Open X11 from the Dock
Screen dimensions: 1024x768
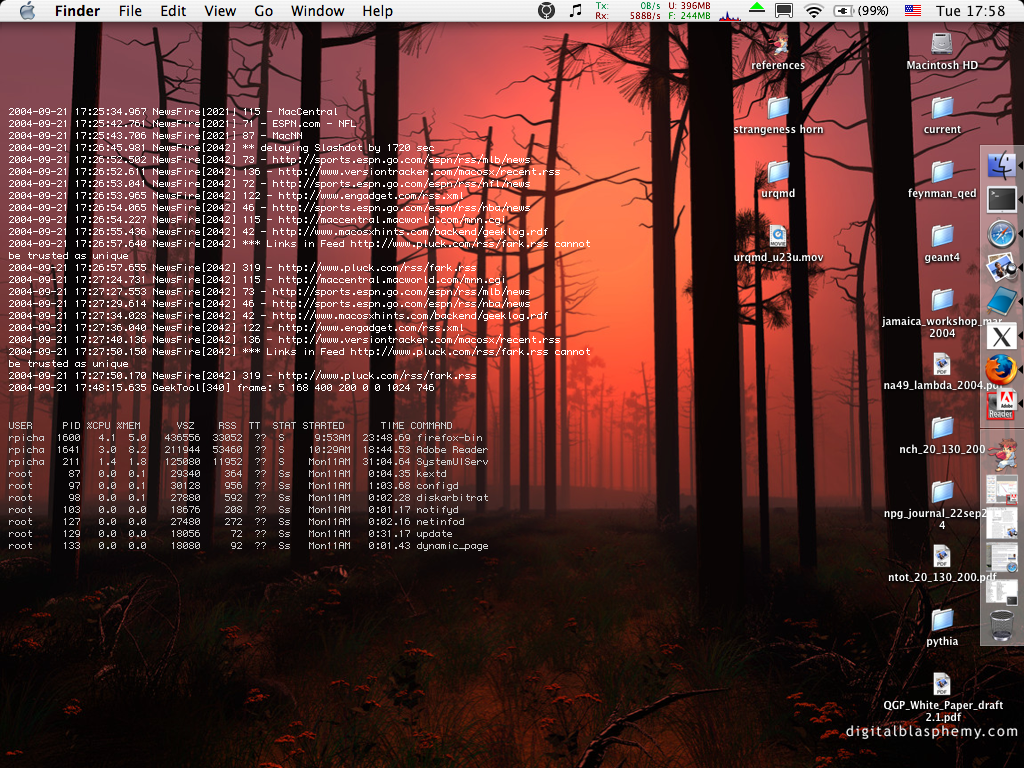click(x=1001, y=336)
